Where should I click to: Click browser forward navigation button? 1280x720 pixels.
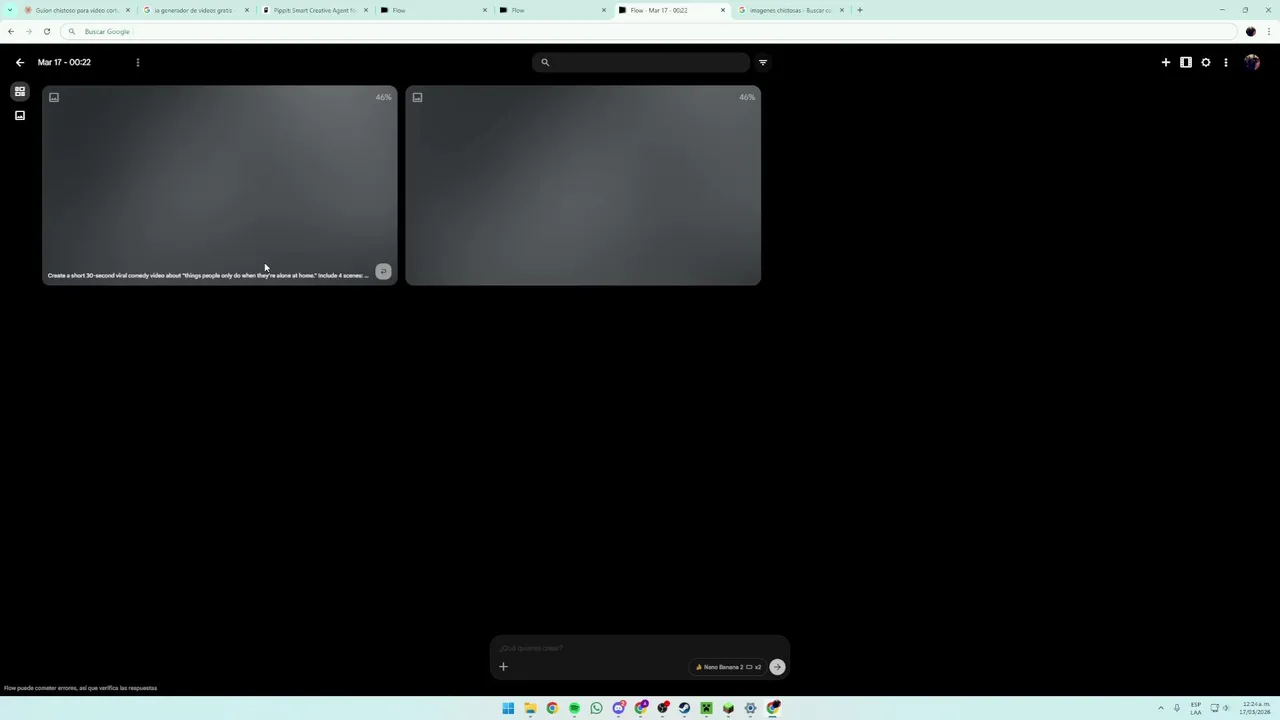click(28, 31)
